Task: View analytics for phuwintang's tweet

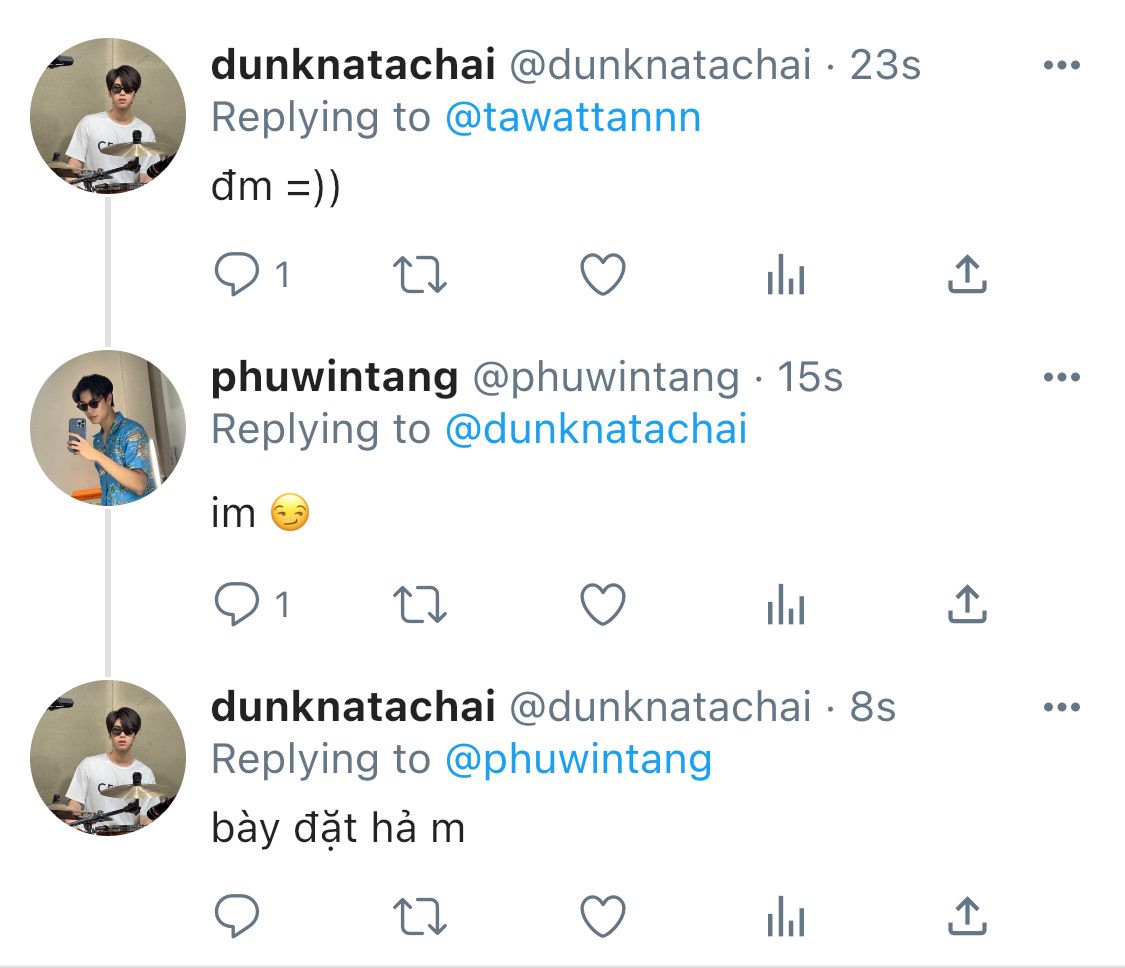Action: 785,605
